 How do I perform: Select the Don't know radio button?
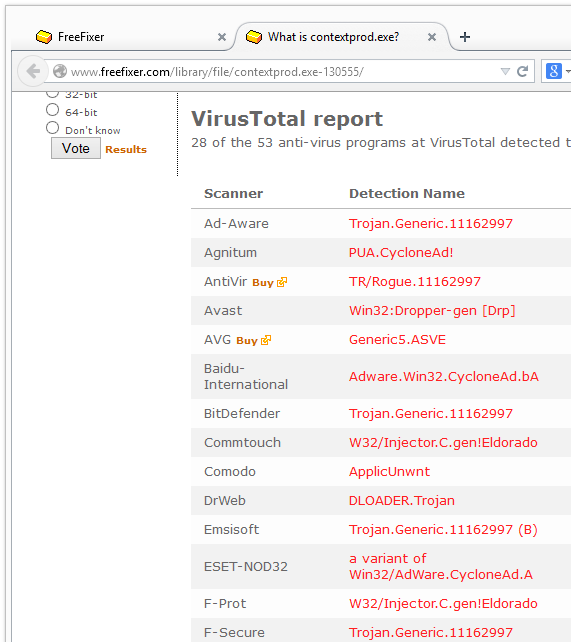pos(52,128)
